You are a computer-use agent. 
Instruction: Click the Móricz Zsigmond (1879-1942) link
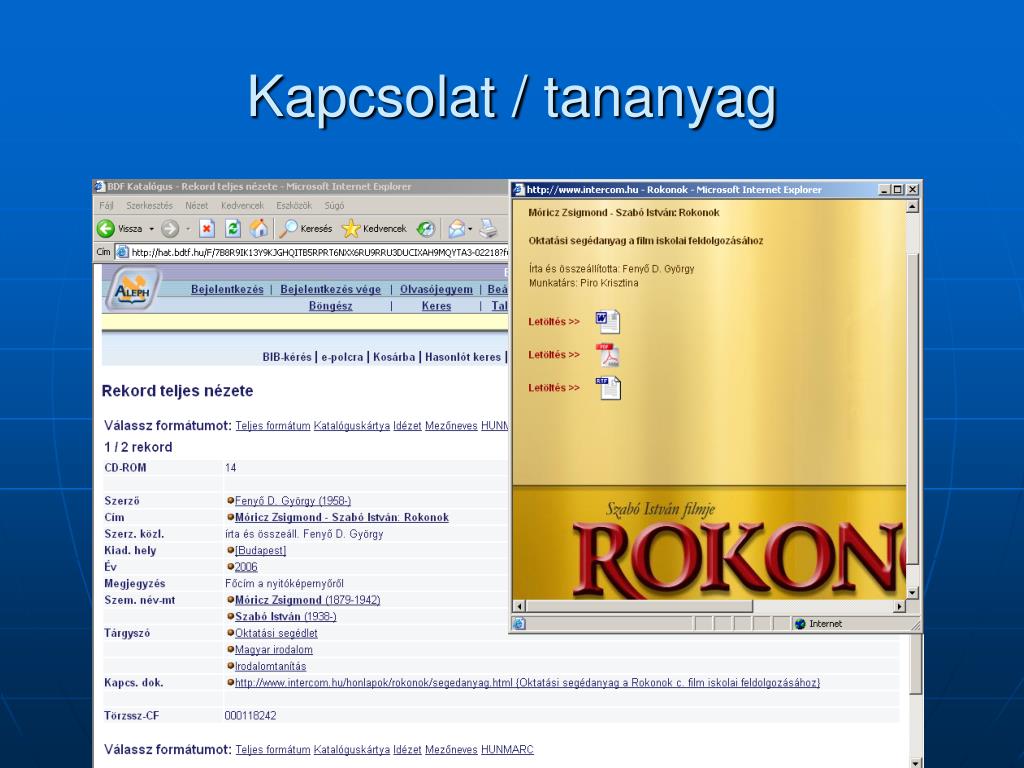click(308, 600)
